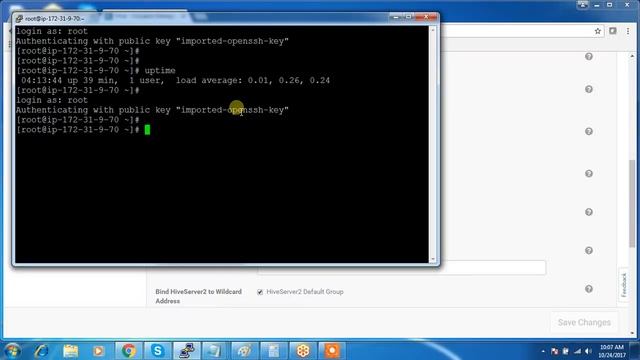The height and width of the screenshot is (360, 640).
Task: Click the Chrome extension icon beside the star
Action: coord(613,31)
